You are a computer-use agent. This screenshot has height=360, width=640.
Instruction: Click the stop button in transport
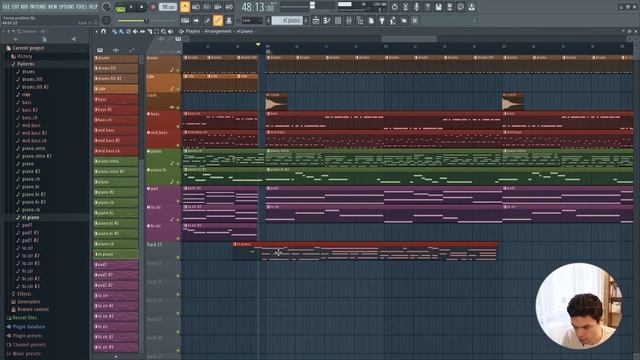coord(142,7)
